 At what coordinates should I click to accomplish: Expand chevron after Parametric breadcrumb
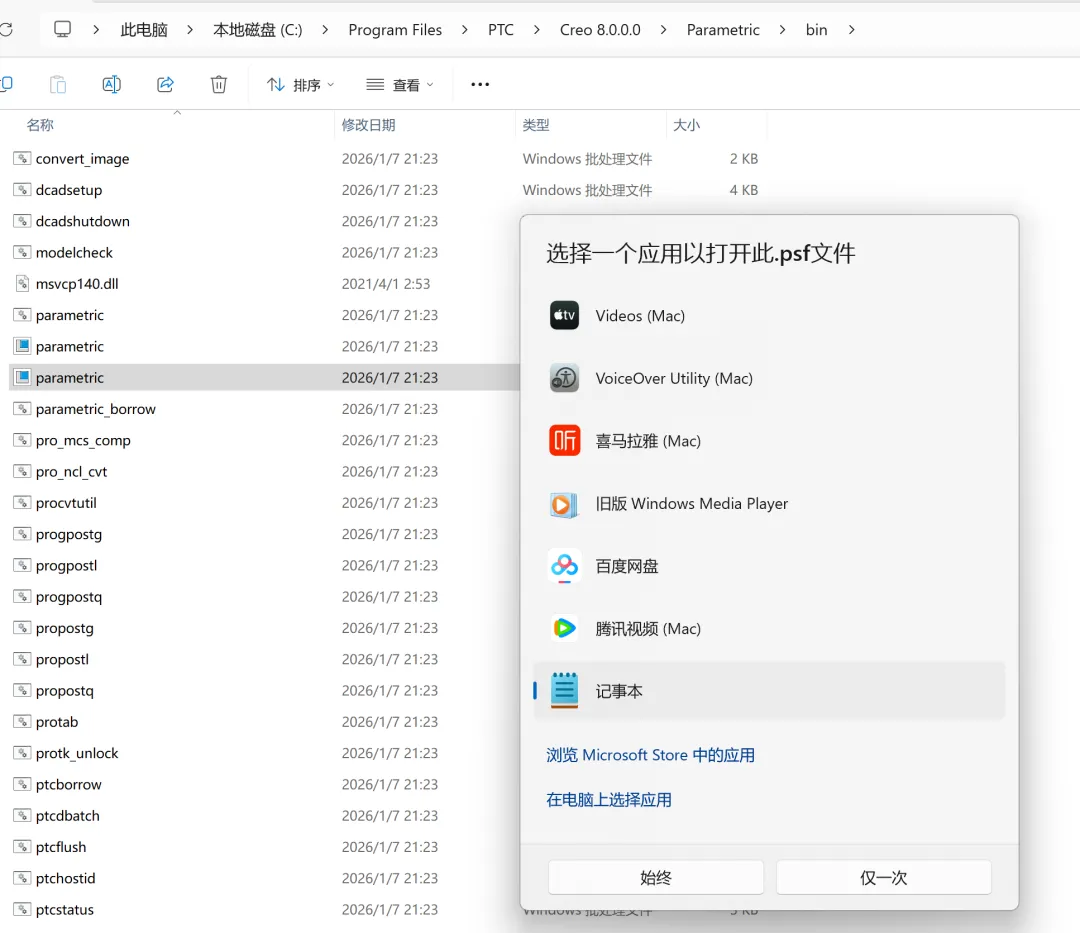pyautogui.click(x=782, y=30)
